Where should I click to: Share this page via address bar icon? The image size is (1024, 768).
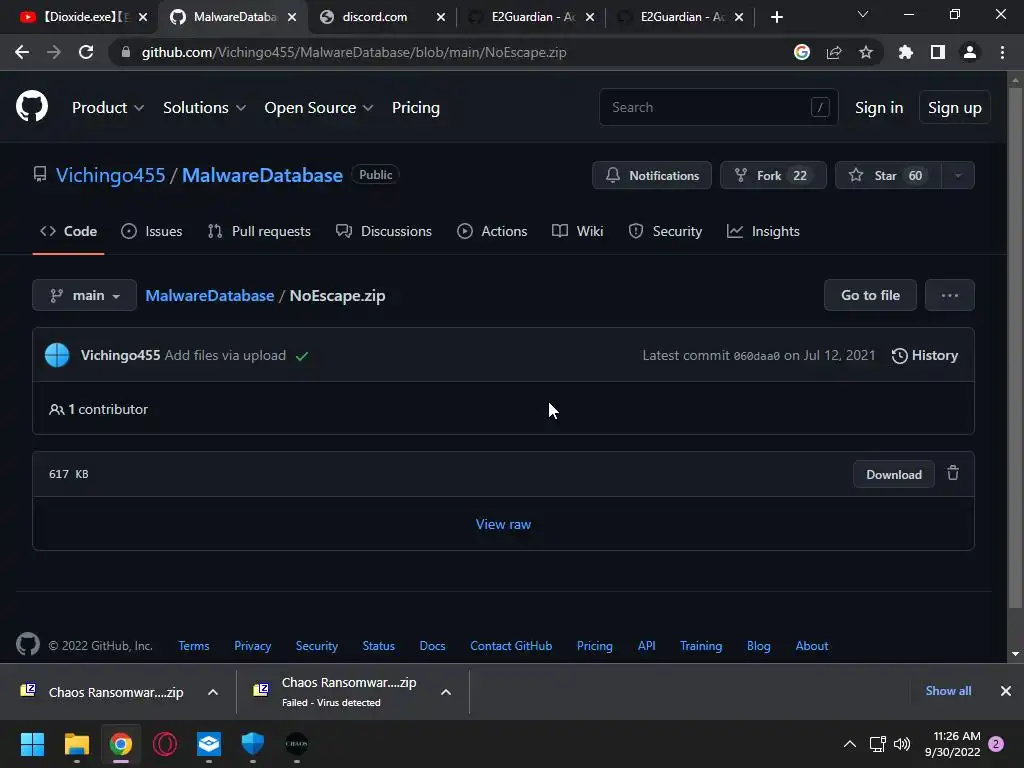[834, 52]
